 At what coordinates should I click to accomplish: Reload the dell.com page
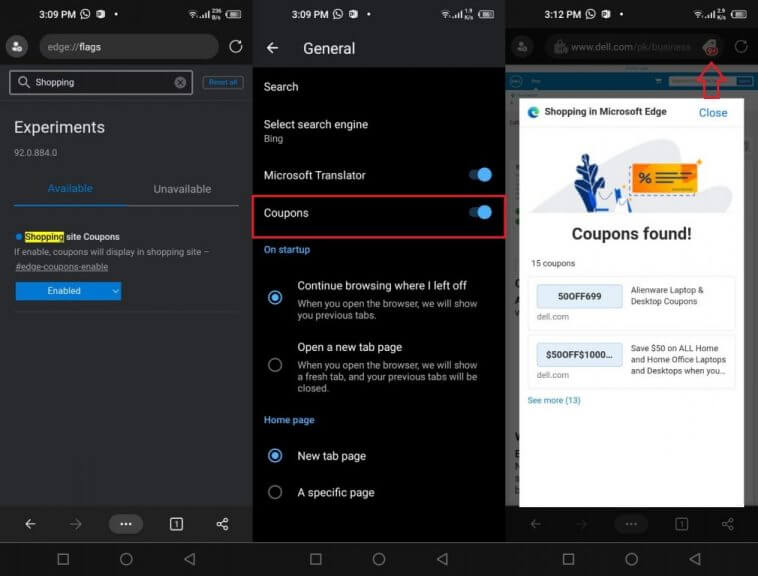[x=741, y=47]
